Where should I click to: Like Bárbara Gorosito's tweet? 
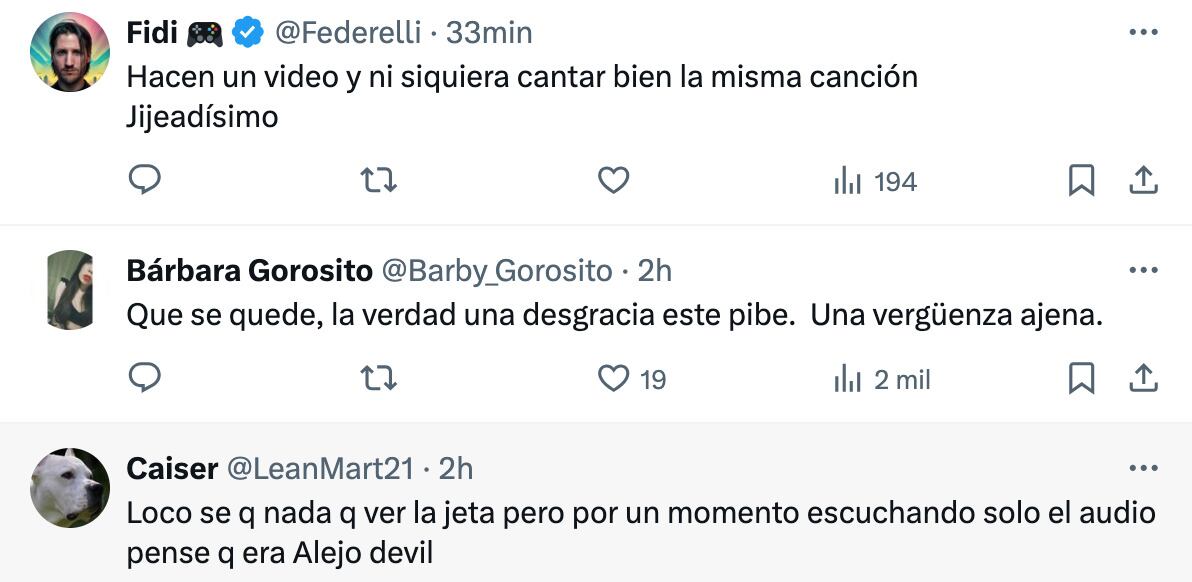613,378
